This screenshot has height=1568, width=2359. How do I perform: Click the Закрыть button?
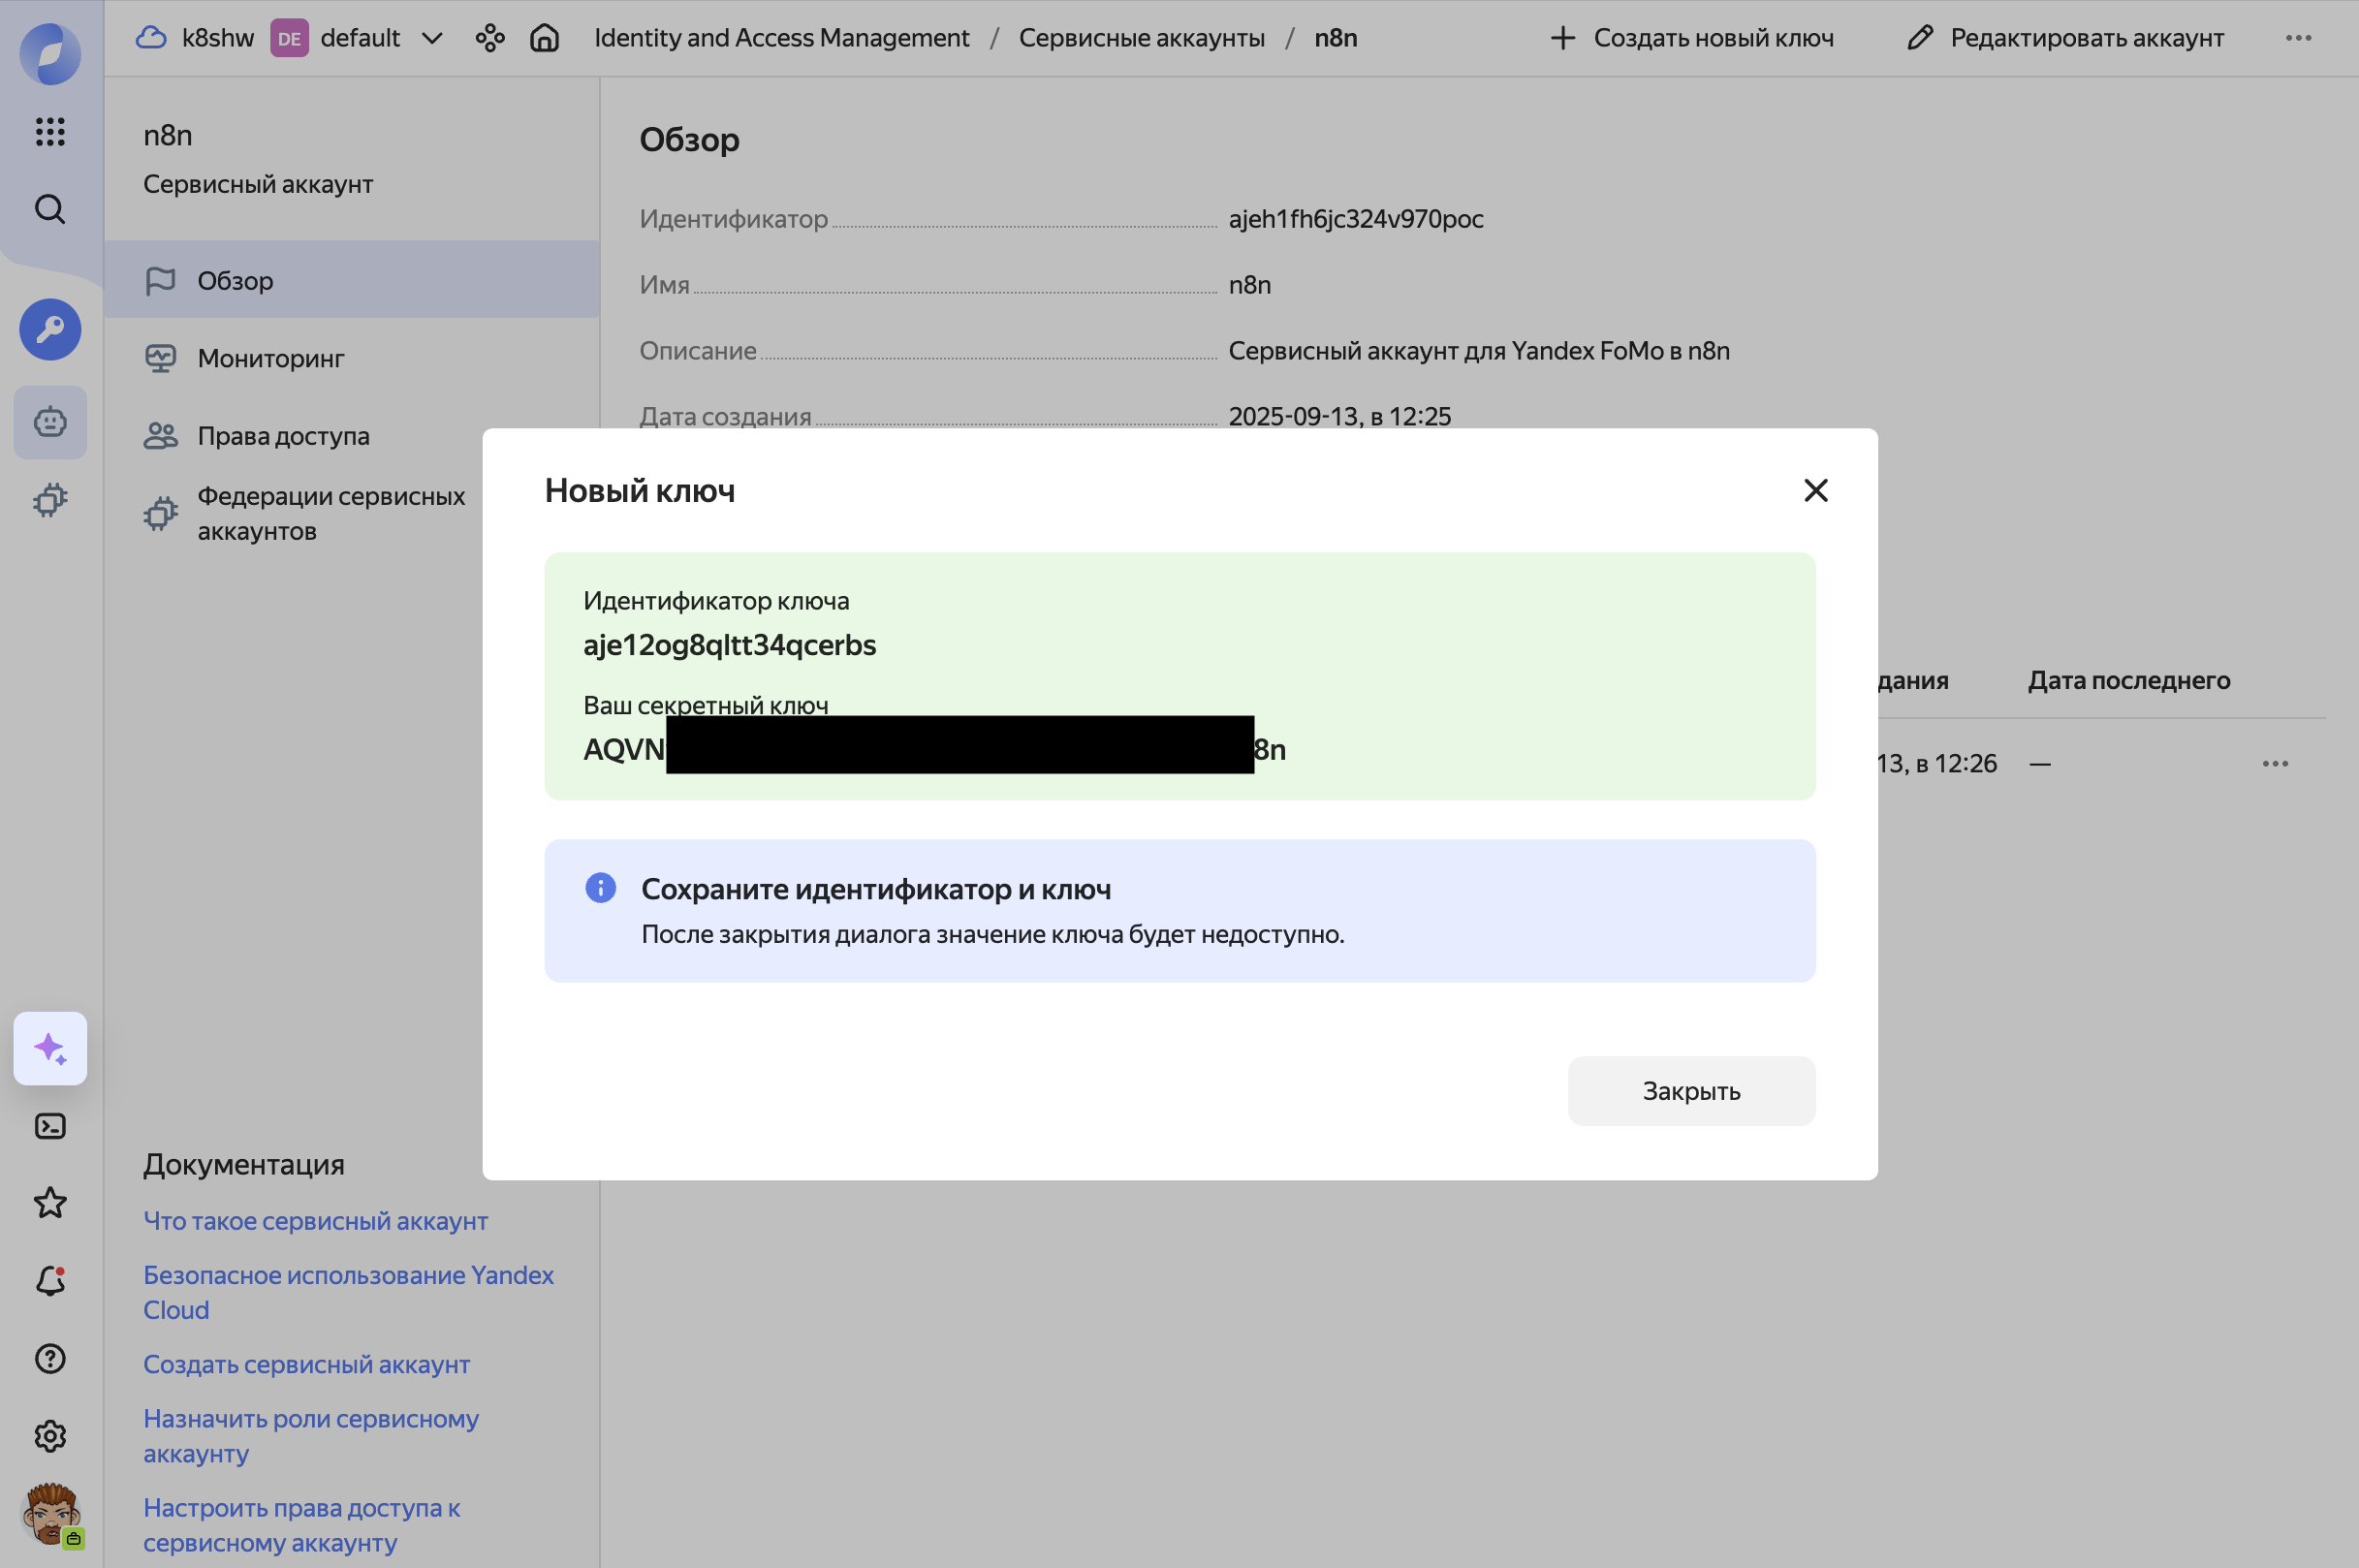1691,1090
